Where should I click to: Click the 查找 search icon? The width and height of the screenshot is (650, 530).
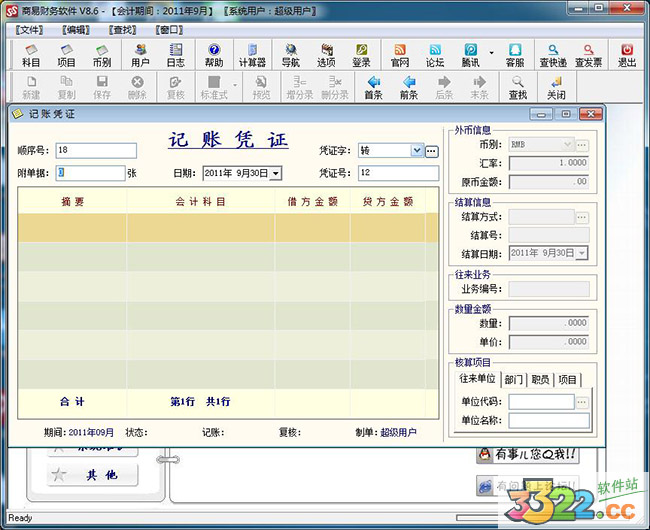coord(518,88)
